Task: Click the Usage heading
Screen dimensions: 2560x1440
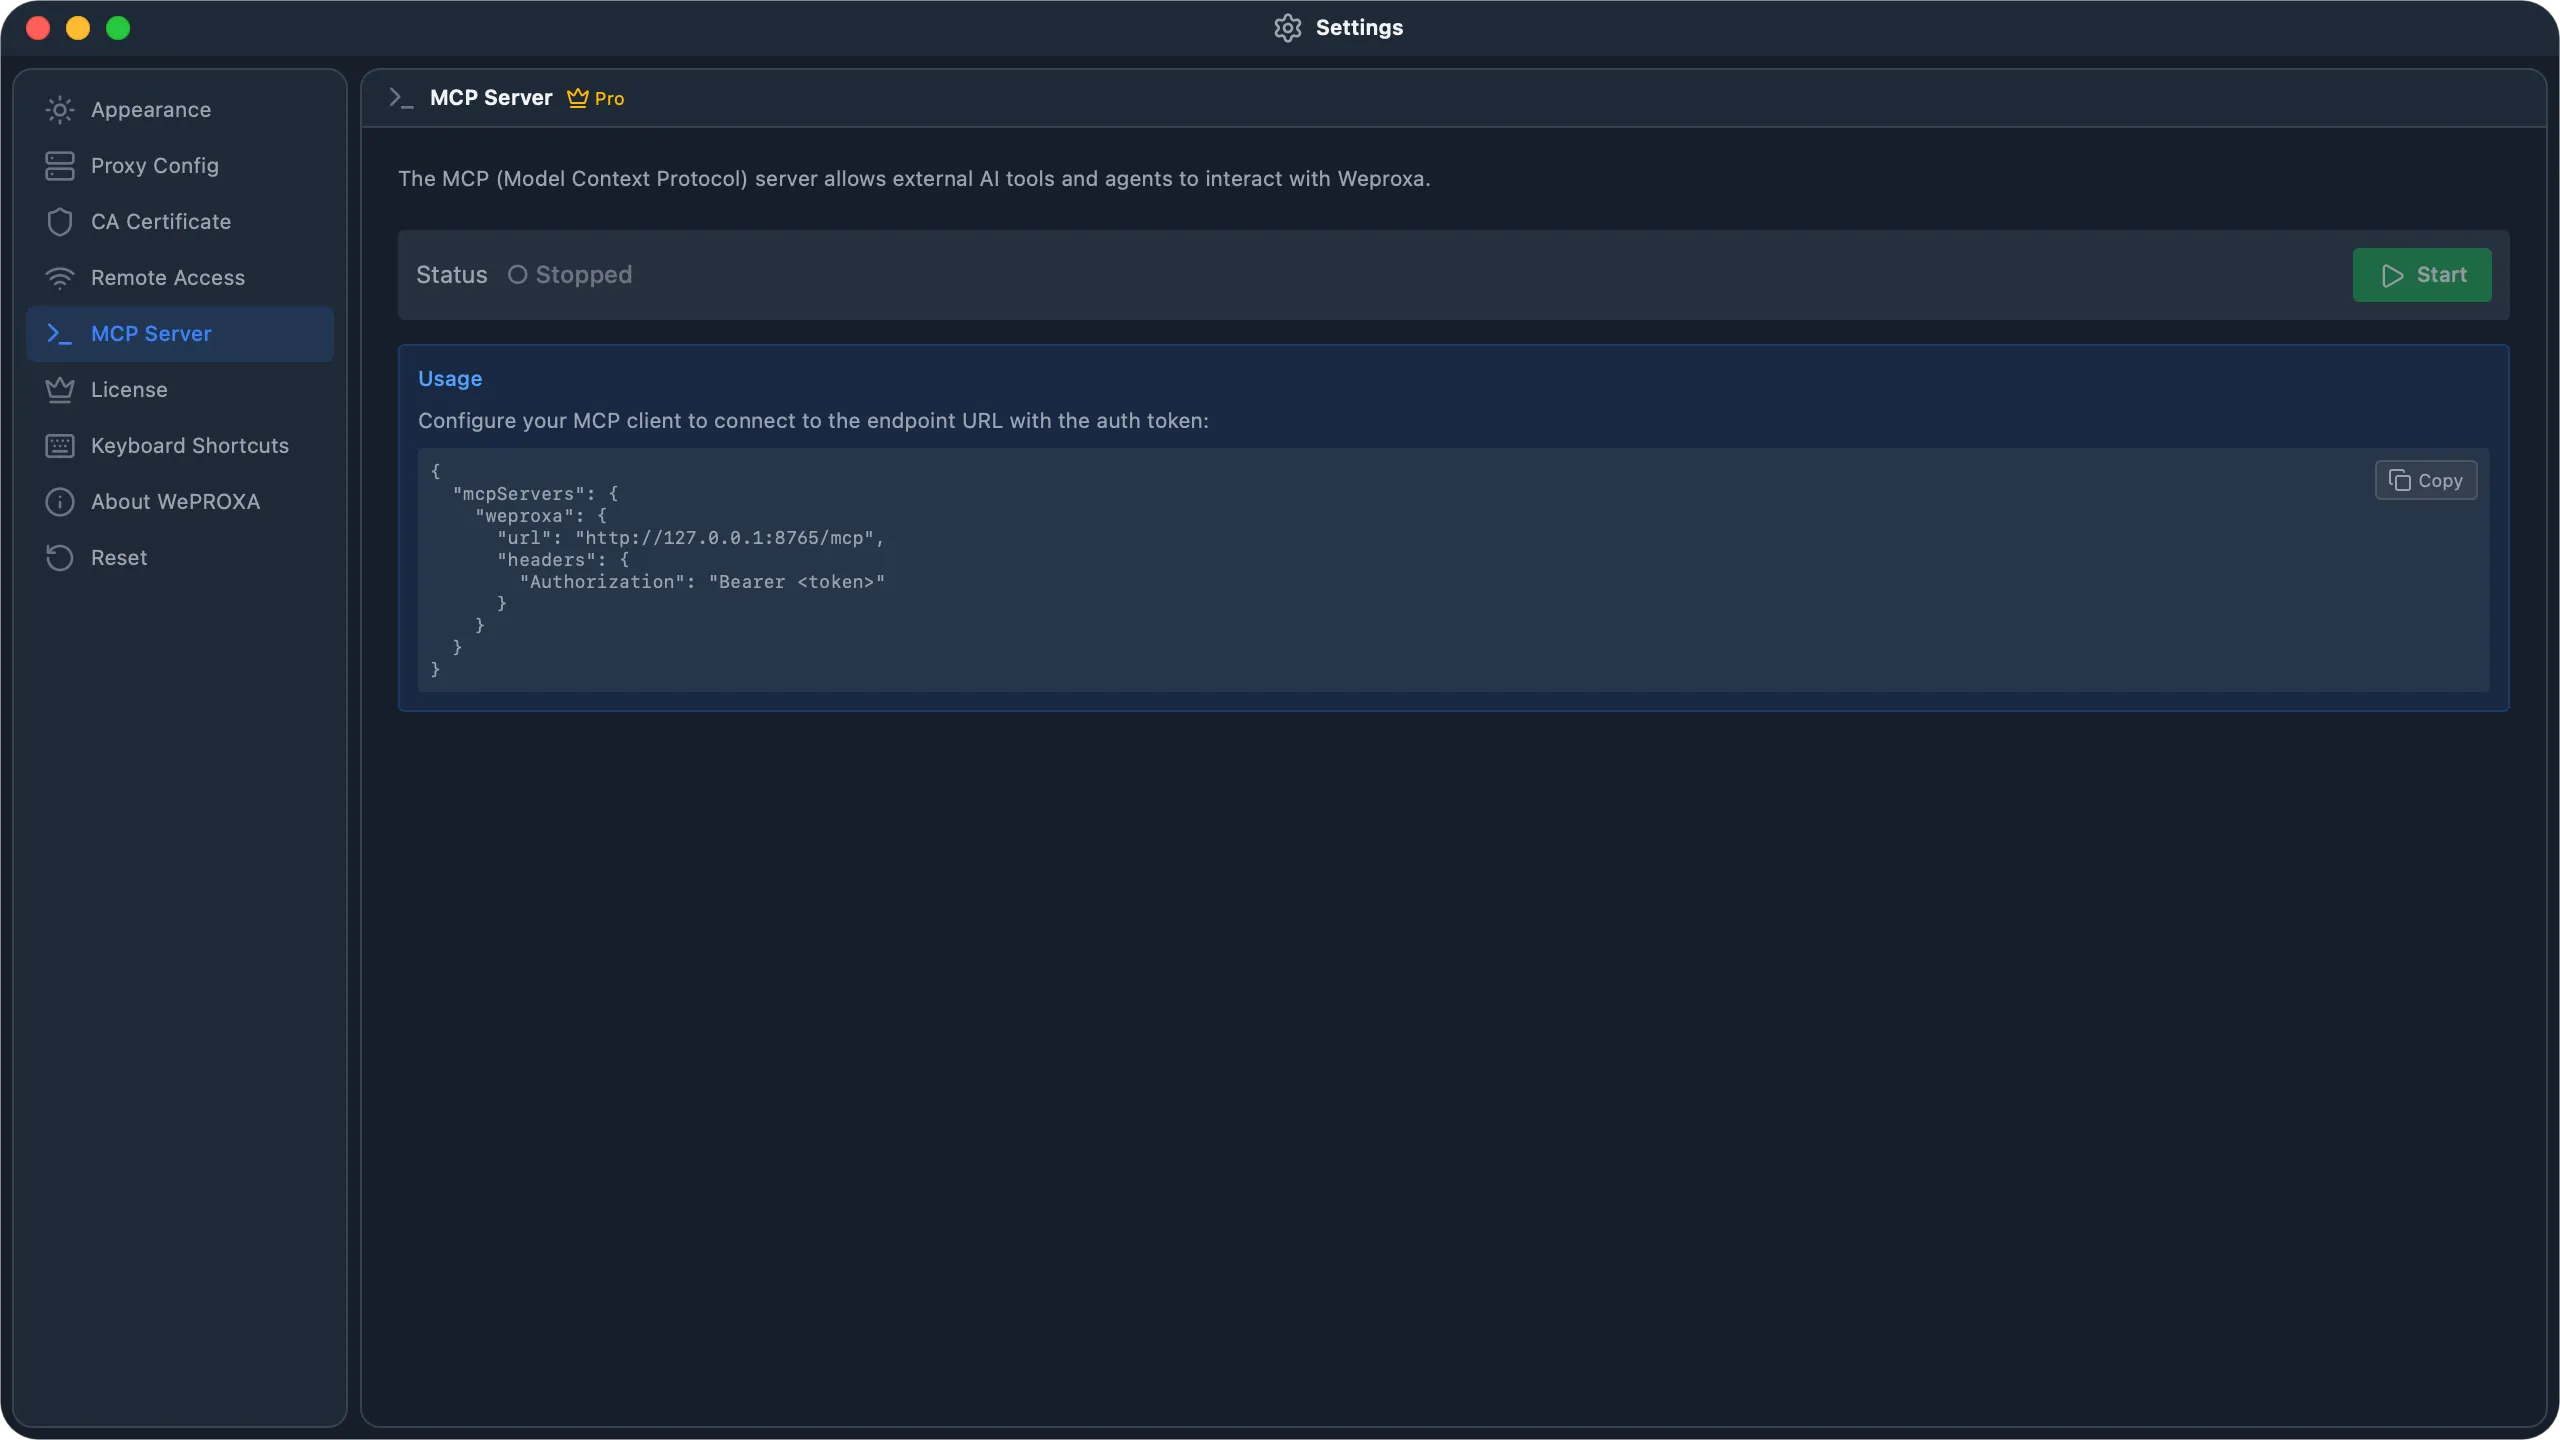Action: tap(450, 379)
